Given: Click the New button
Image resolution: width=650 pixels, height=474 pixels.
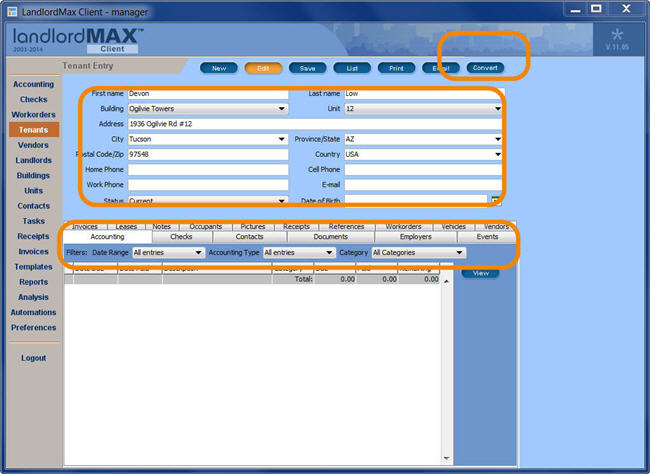Looking at the screenshot, I should click(219, 68).
